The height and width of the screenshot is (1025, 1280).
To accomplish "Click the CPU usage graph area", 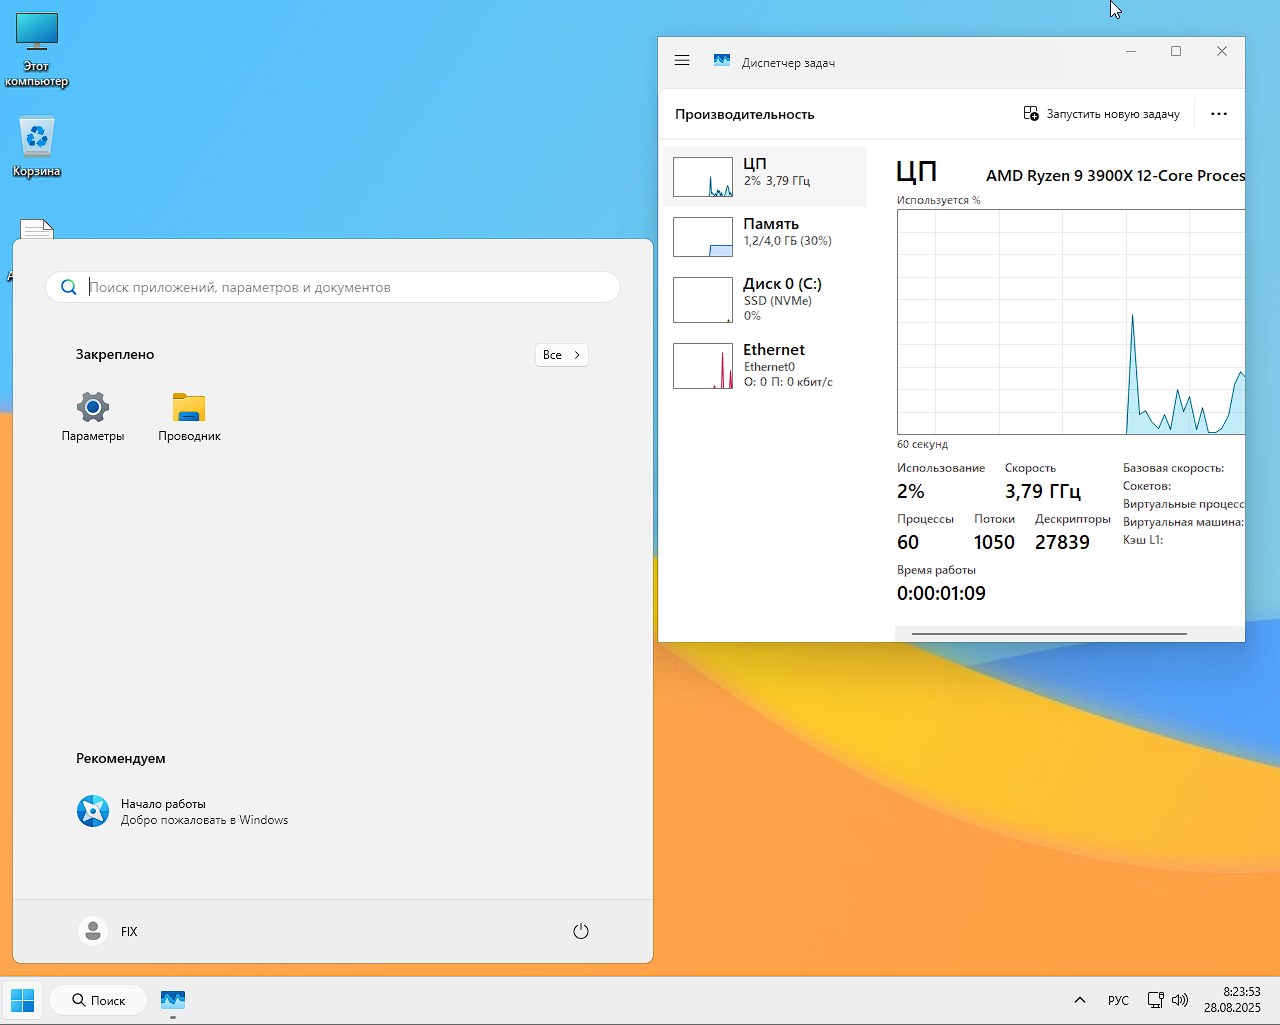I will [1071, 322].
